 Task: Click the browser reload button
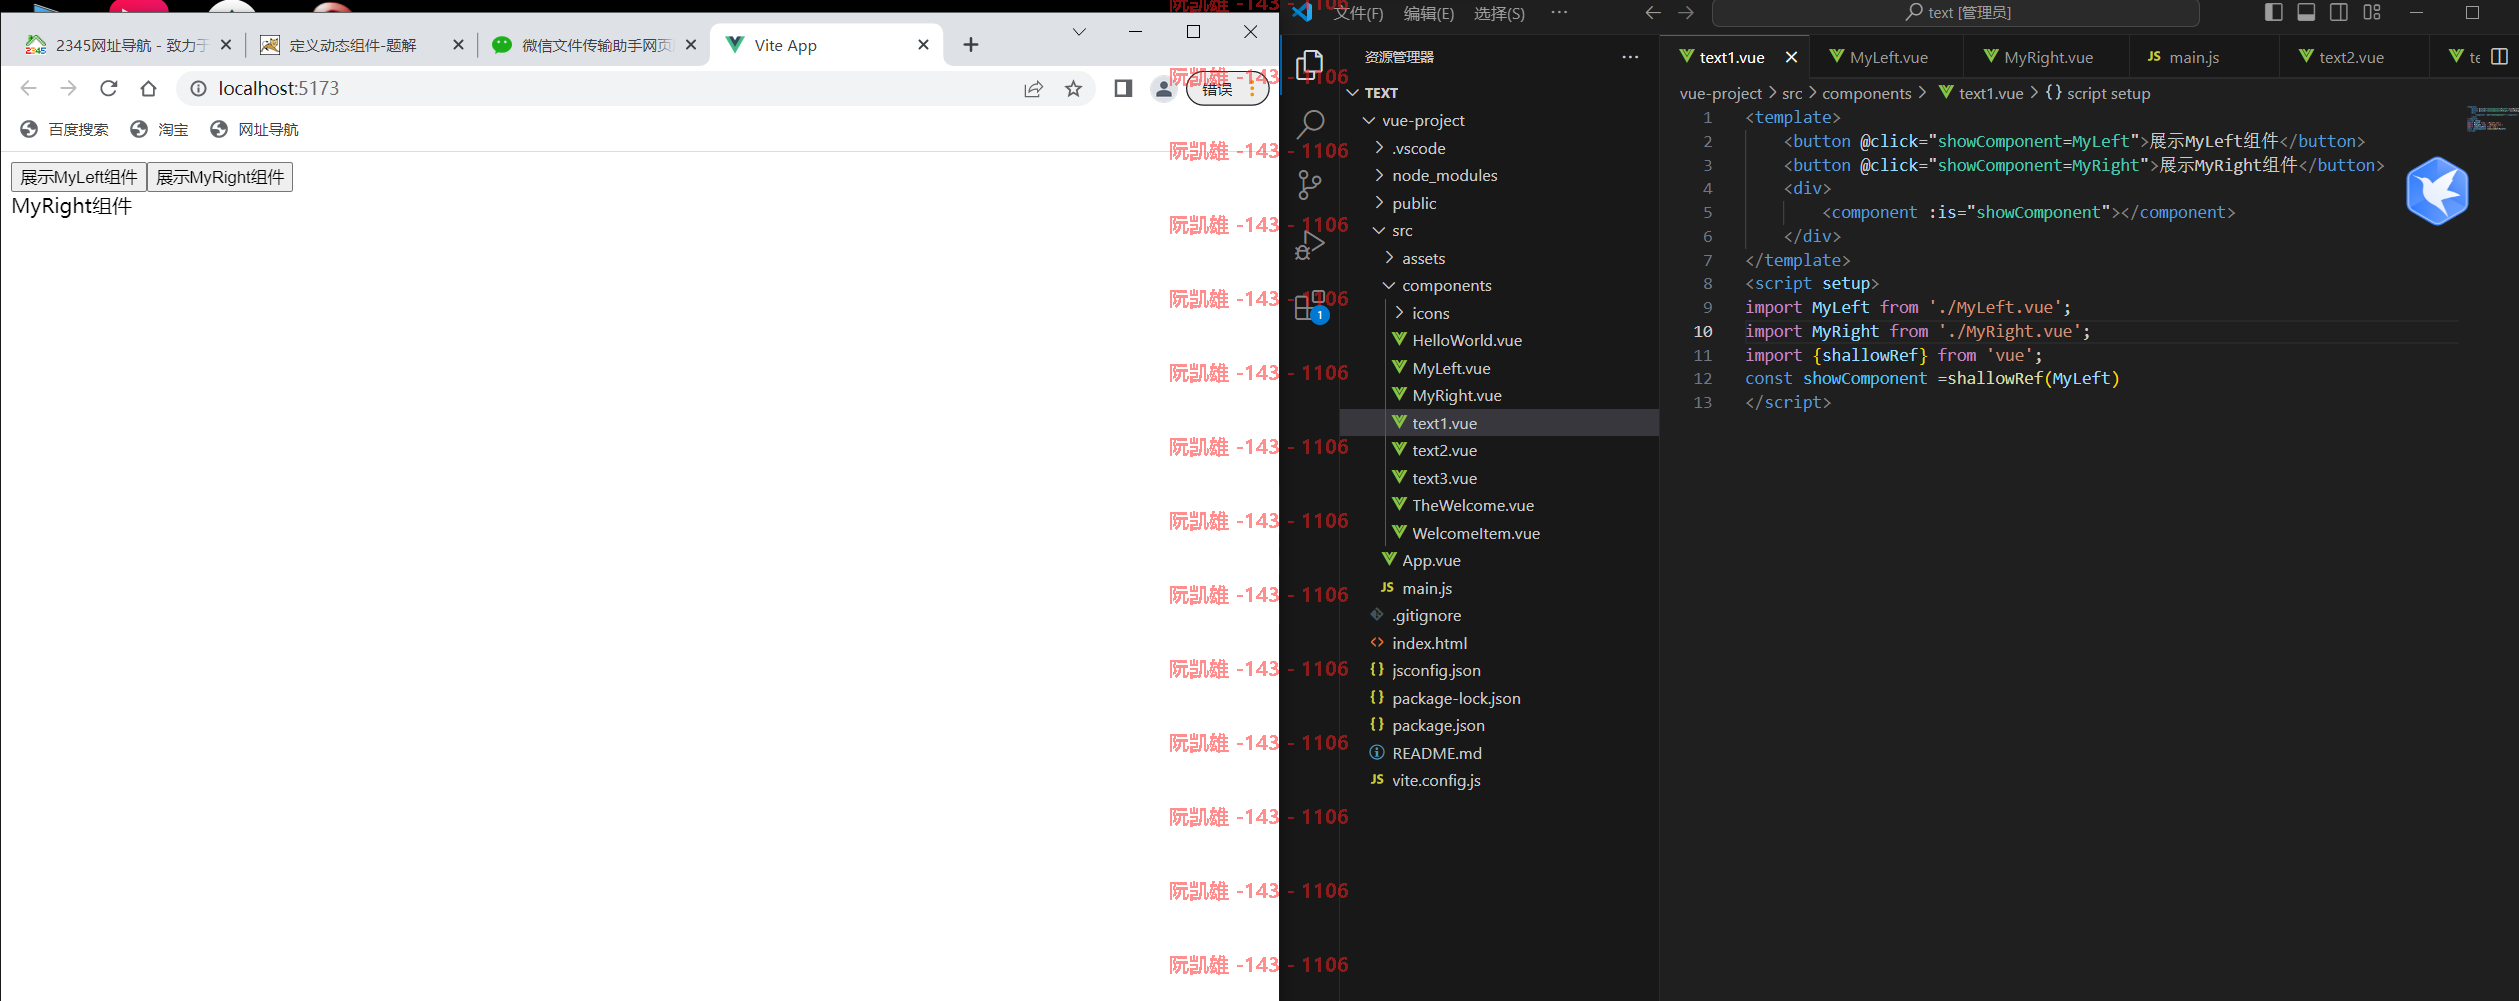tap(109, 88)
